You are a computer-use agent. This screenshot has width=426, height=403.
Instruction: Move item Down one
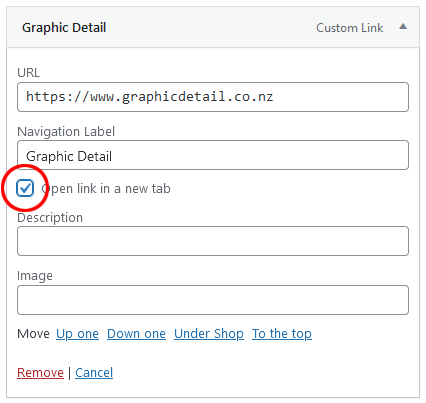136,334
